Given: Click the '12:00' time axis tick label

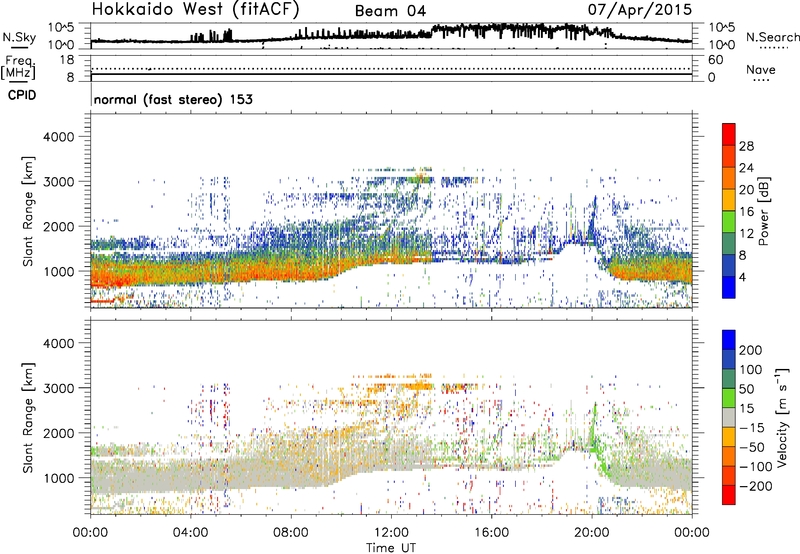Looking at the screenshot, I should pyautogui.click(x=391, y=533).
